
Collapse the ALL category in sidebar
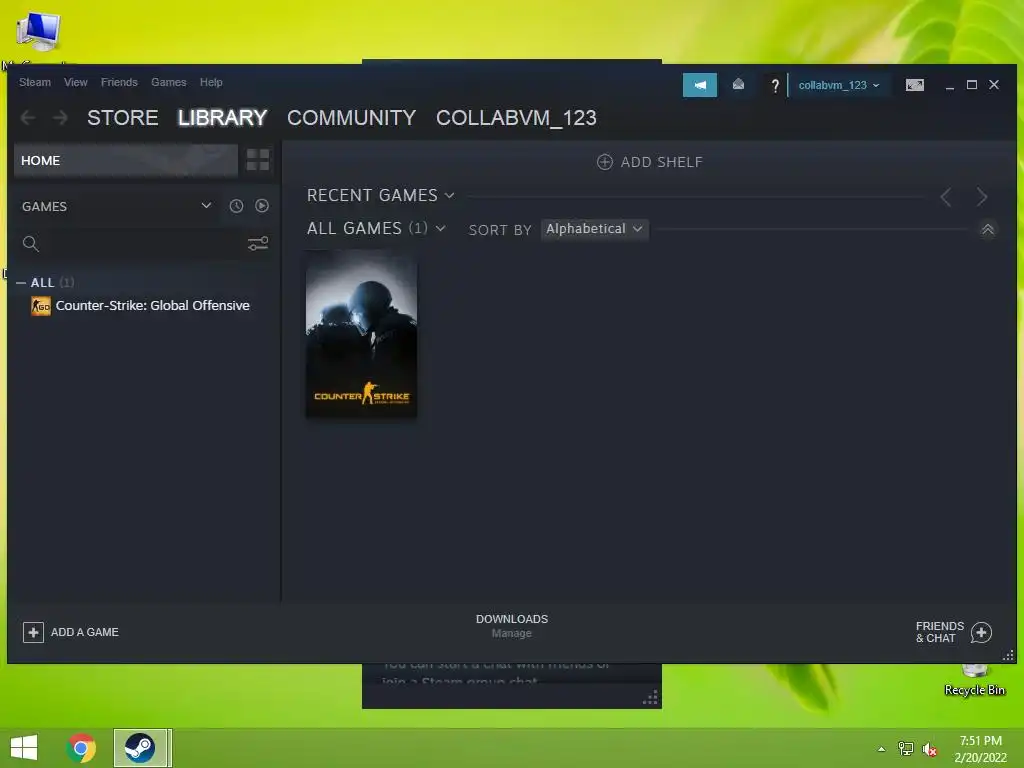21,283
